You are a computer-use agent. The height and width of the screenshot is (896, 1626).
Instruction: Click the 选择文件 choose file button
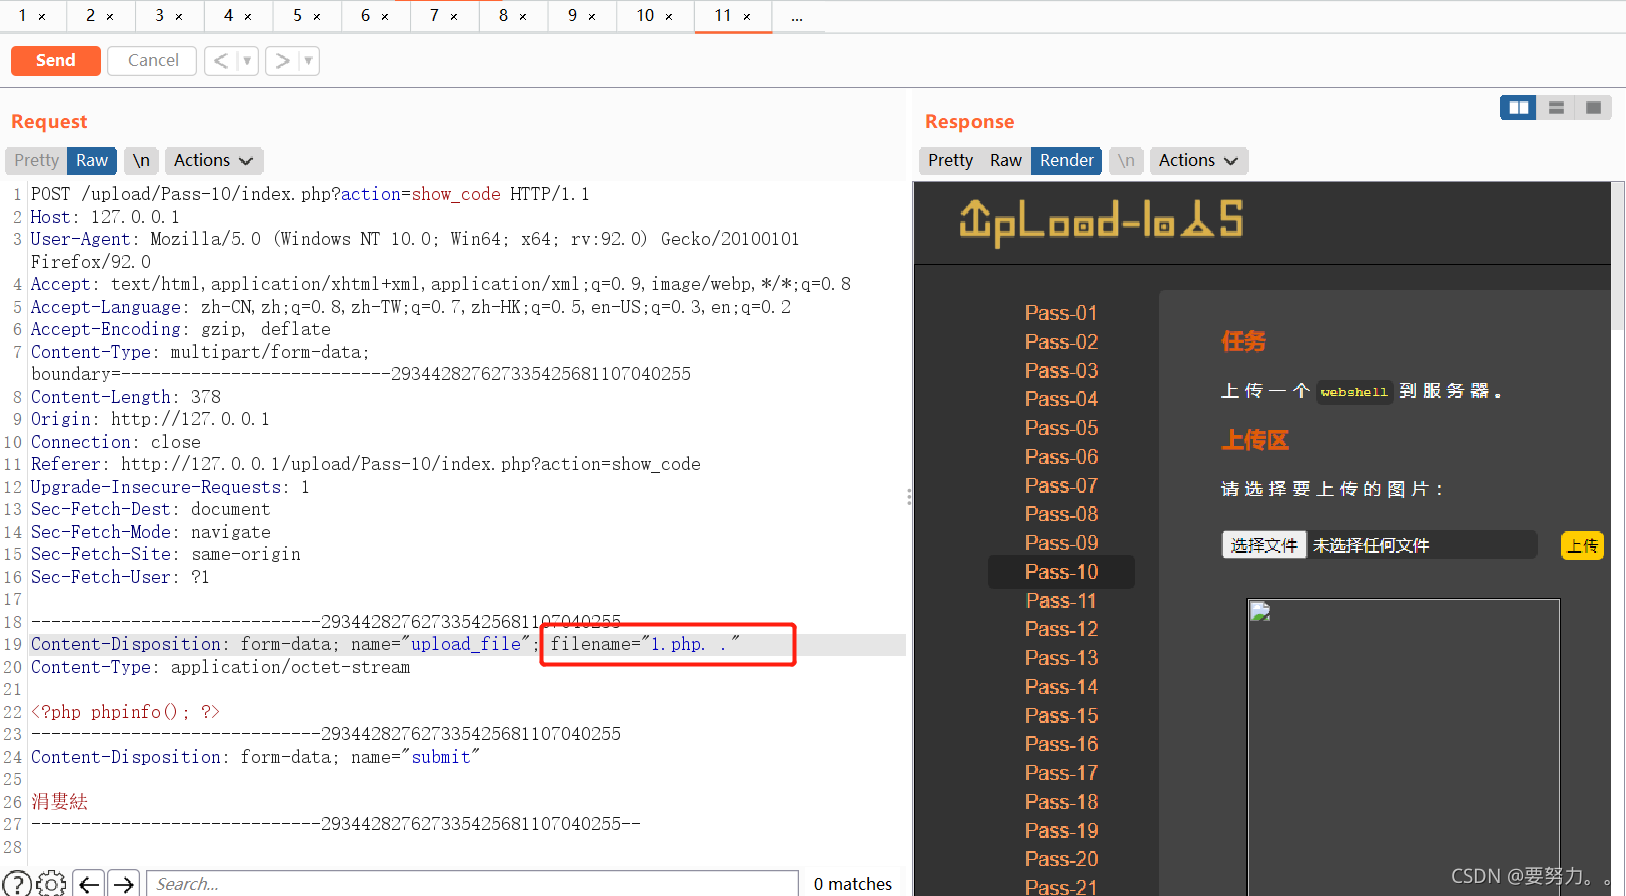pos(1264,545)
